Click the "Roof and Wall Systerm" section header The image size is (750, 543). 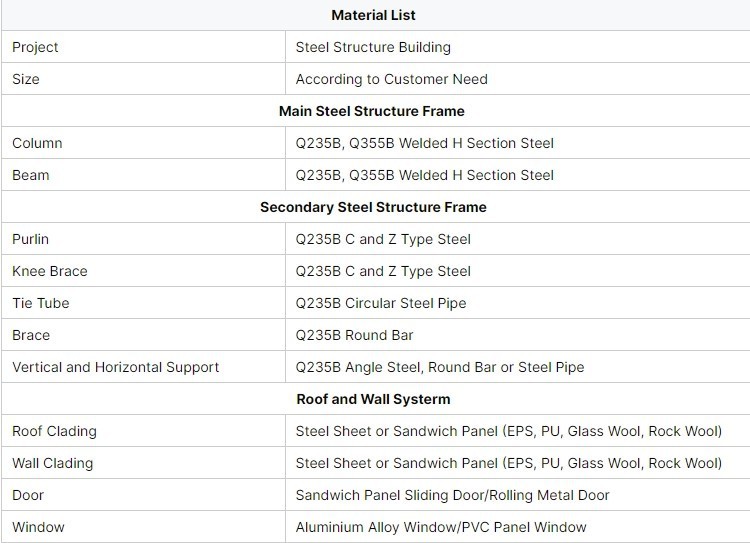(373, 399)
